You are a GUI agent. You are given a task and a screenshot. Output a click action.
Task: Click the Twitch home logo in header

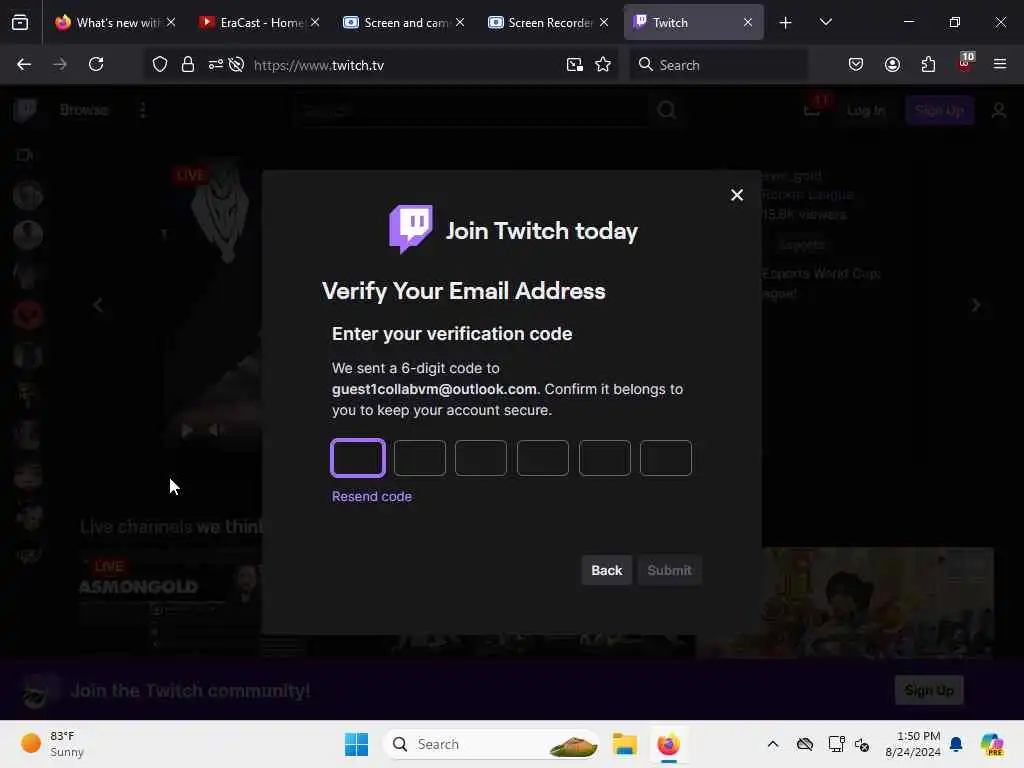coord(25,110)
